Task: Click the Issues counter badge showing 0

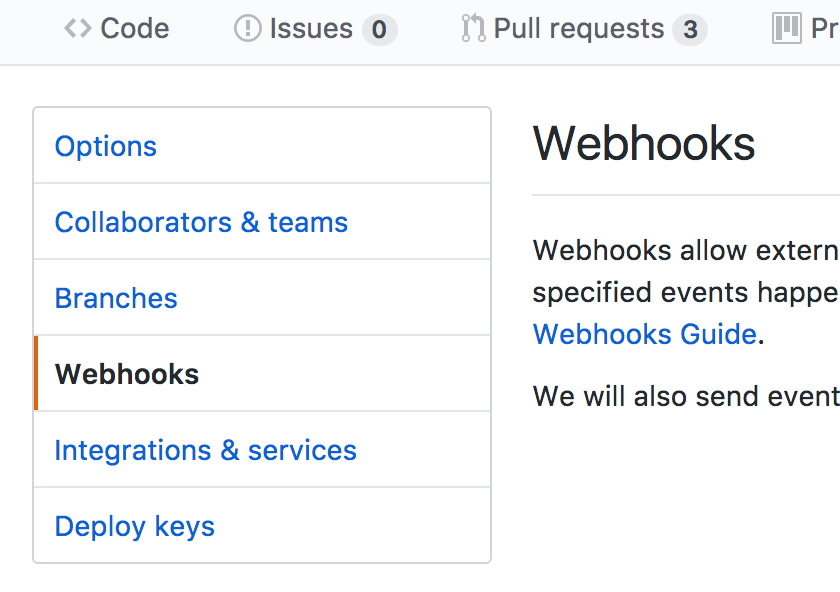Action: 379,30
